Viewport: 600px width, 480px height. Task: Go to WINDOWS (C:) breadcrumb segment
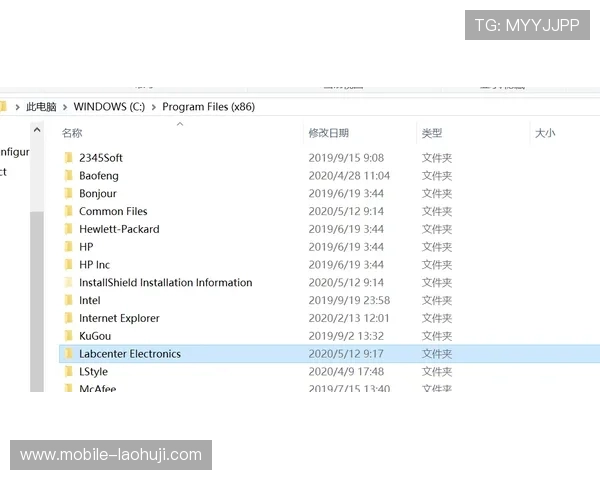click(109, 107)
